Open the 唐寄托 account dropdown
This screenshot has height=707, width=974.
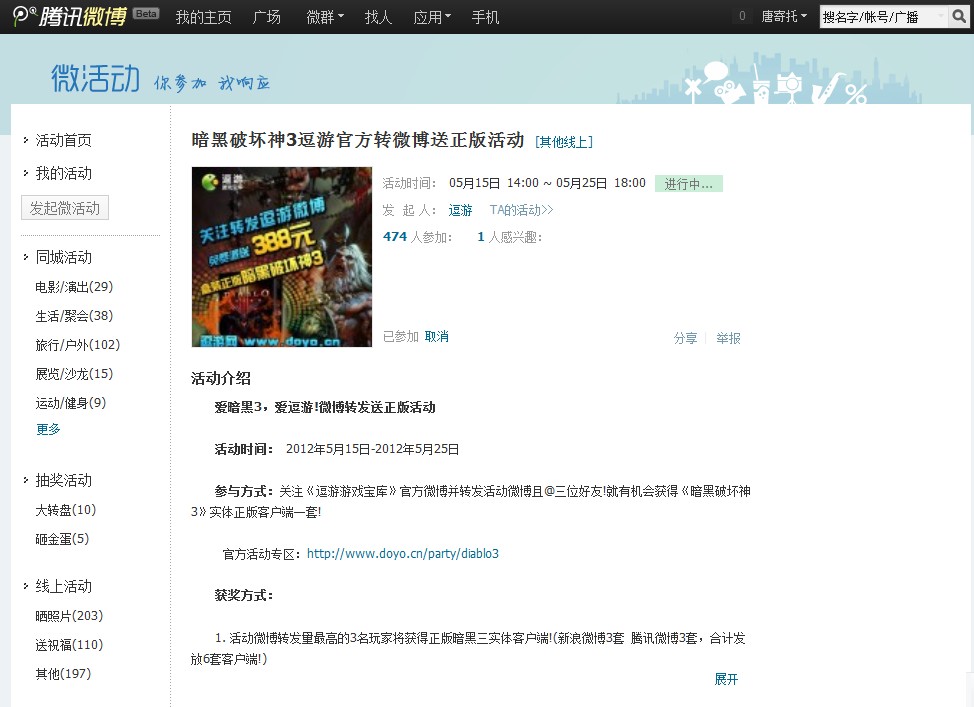(784, 17)
